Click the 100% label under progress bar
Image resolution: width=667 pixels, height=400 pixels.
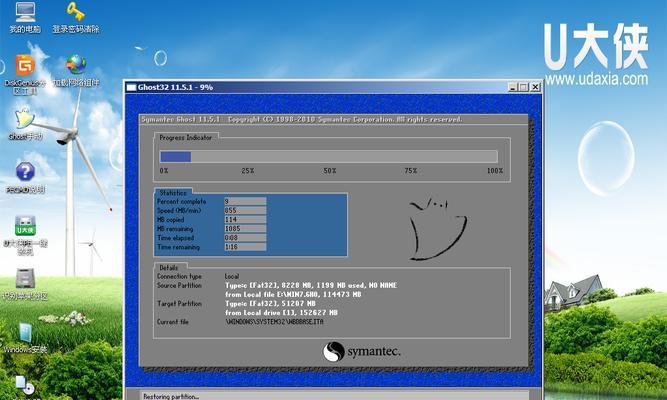[x=495, y=171]
